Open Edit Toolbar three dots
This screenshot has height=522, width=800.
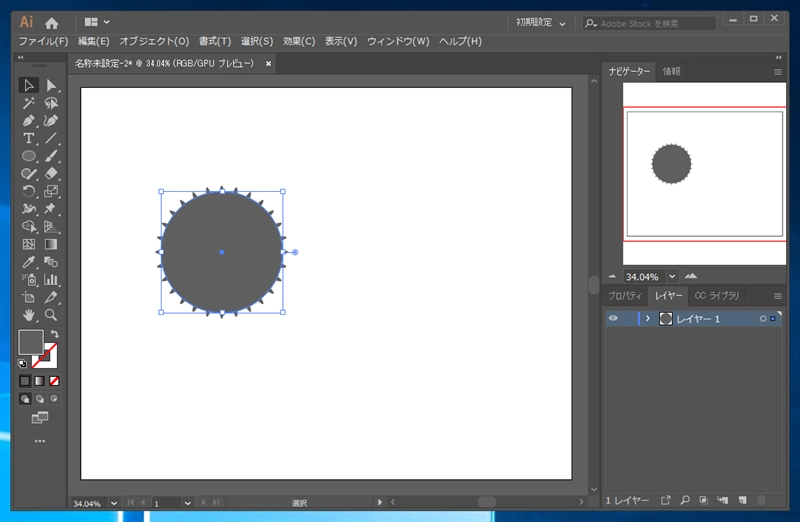40,441
